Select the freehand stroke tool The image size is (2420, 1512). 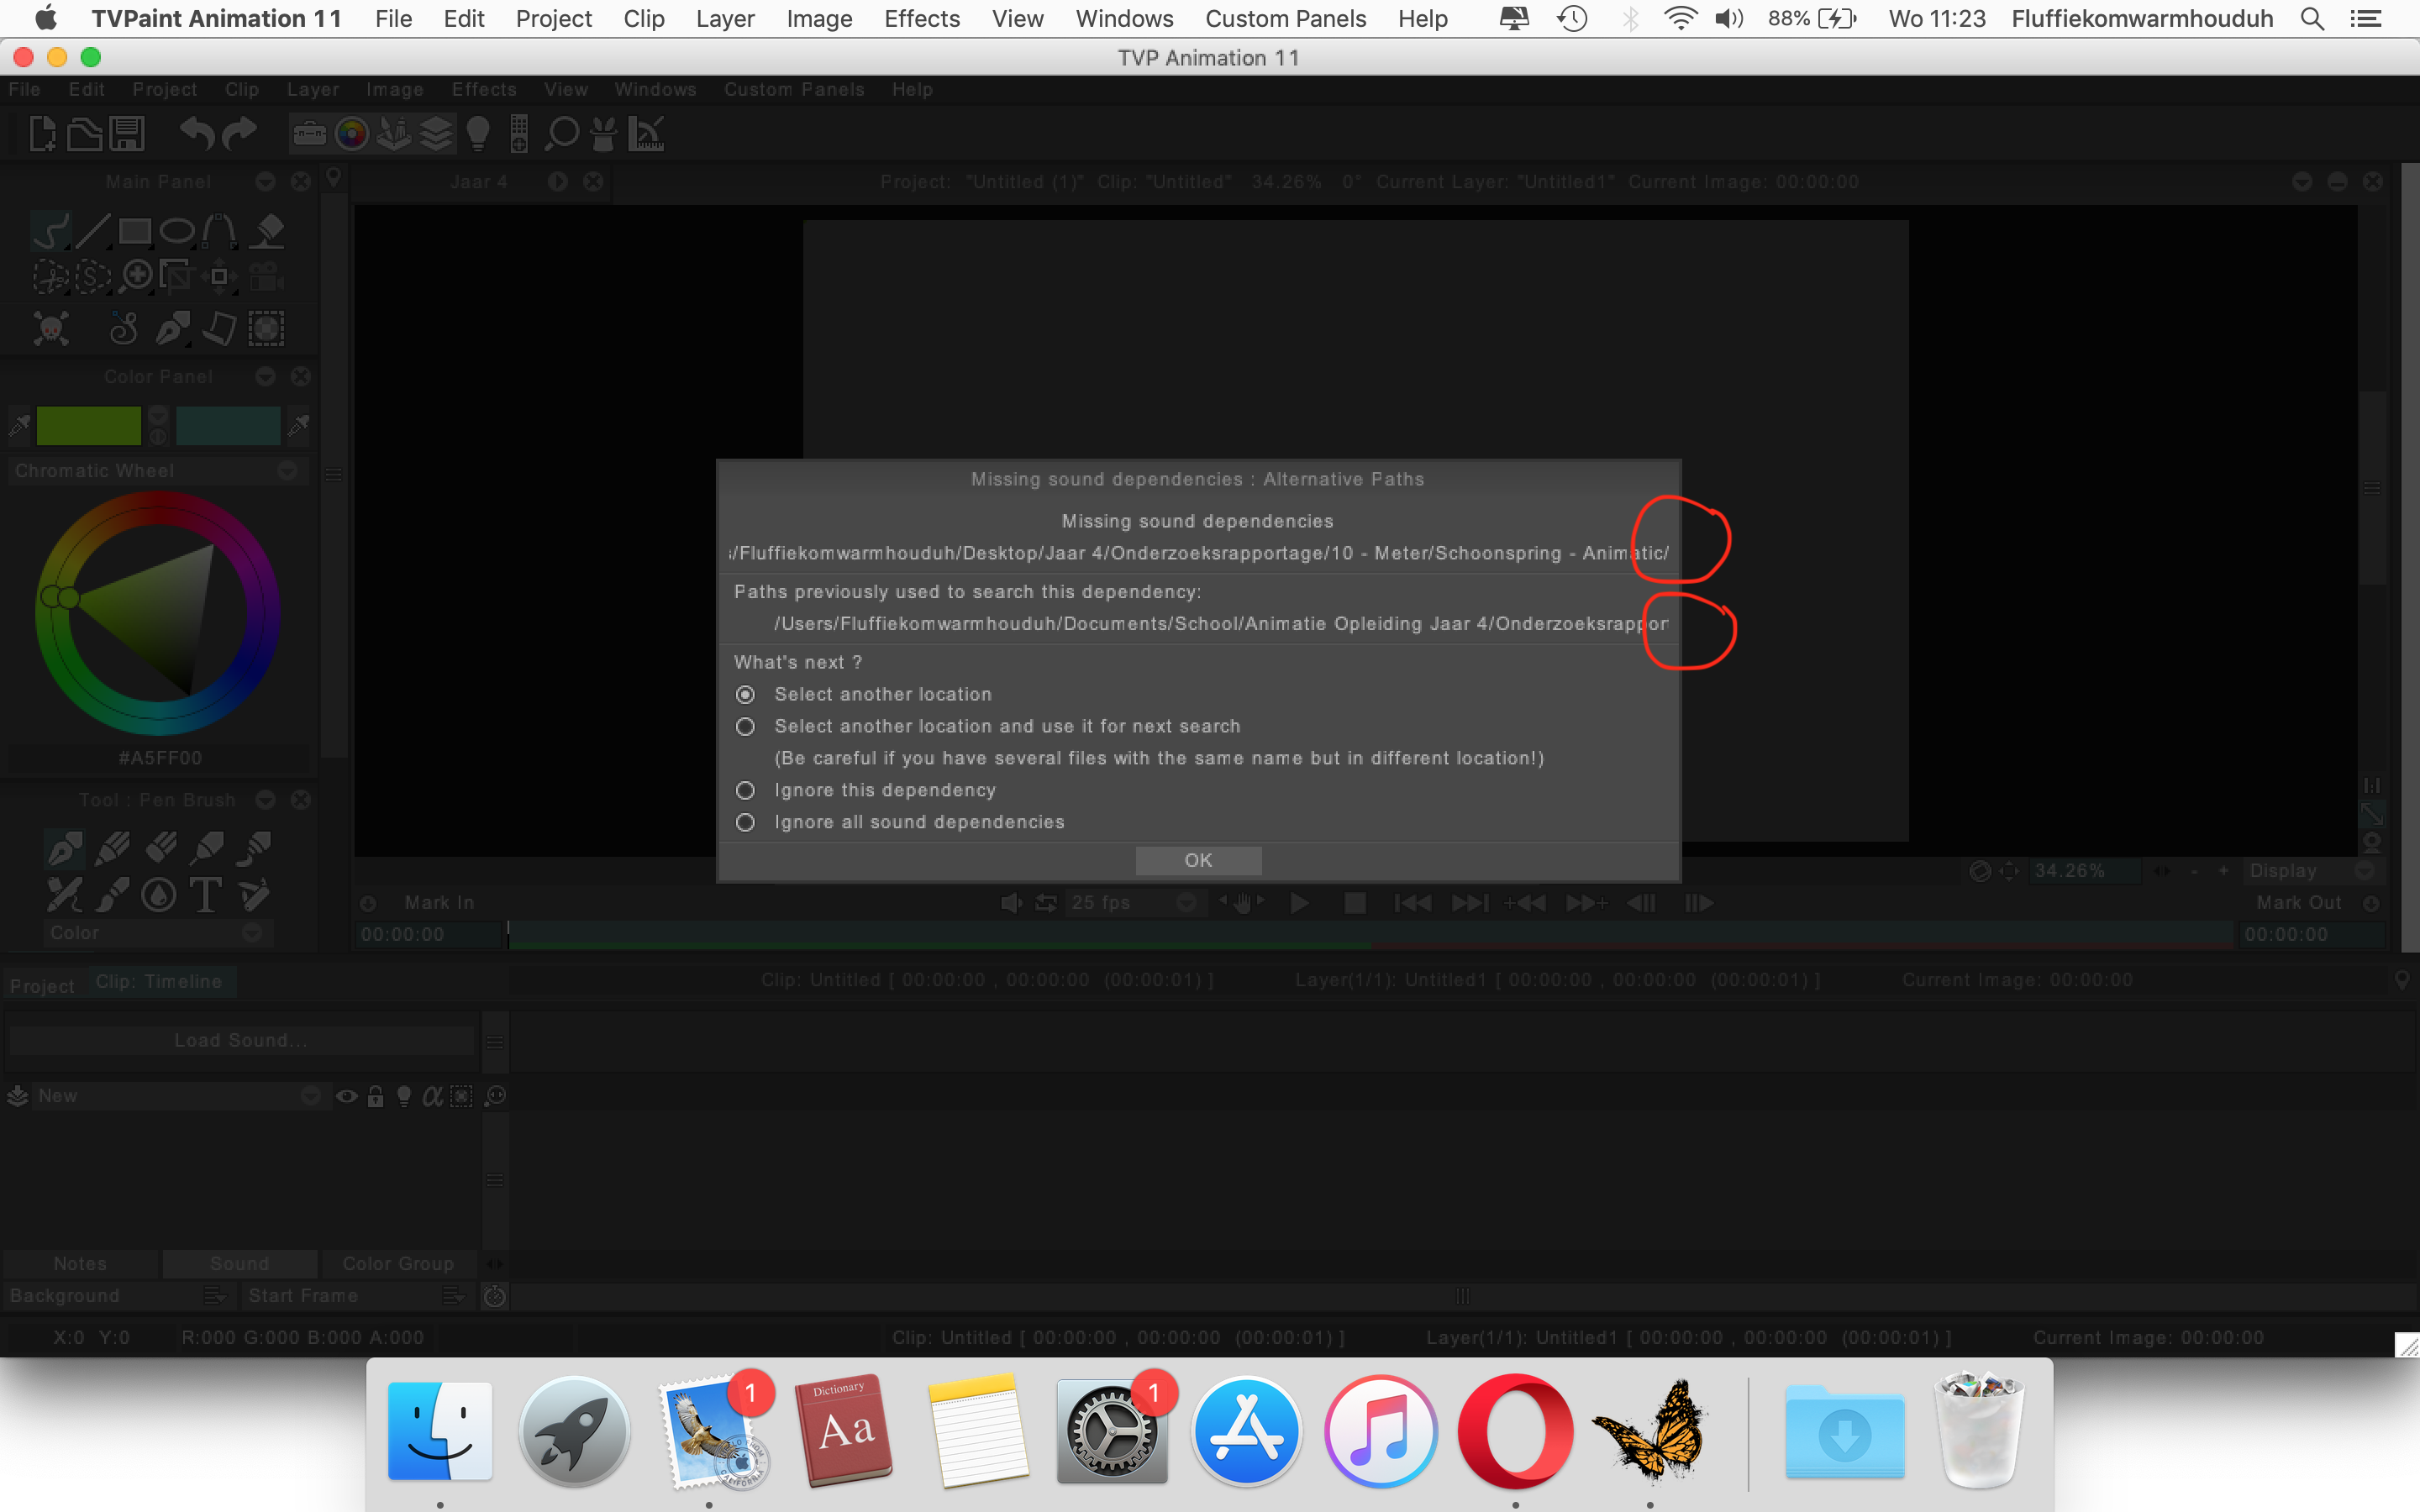(50, 231)
